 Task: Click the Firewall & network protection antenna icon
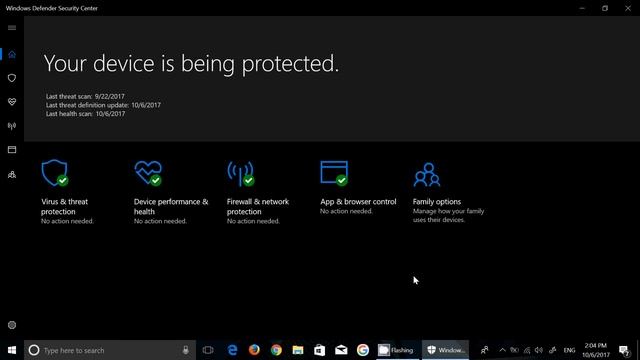(x=241, y=173)
